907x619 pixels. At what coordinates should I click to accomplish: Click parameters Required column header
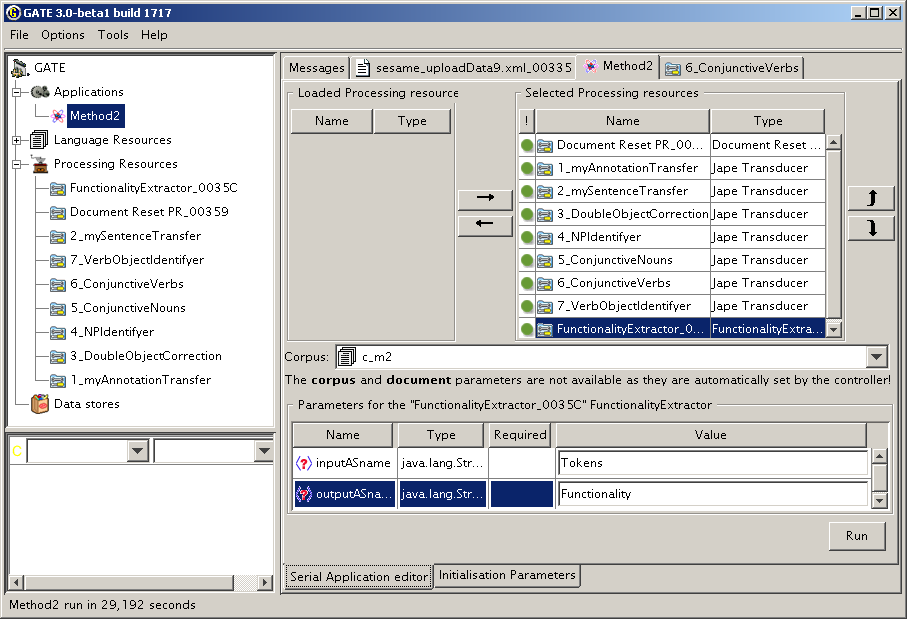520,435
